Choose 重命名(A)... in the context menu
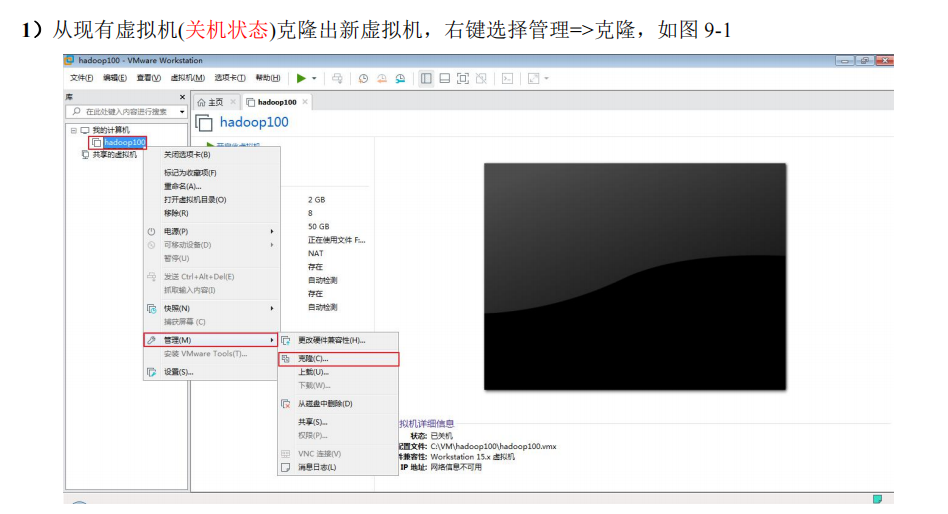 click(211, 186)
